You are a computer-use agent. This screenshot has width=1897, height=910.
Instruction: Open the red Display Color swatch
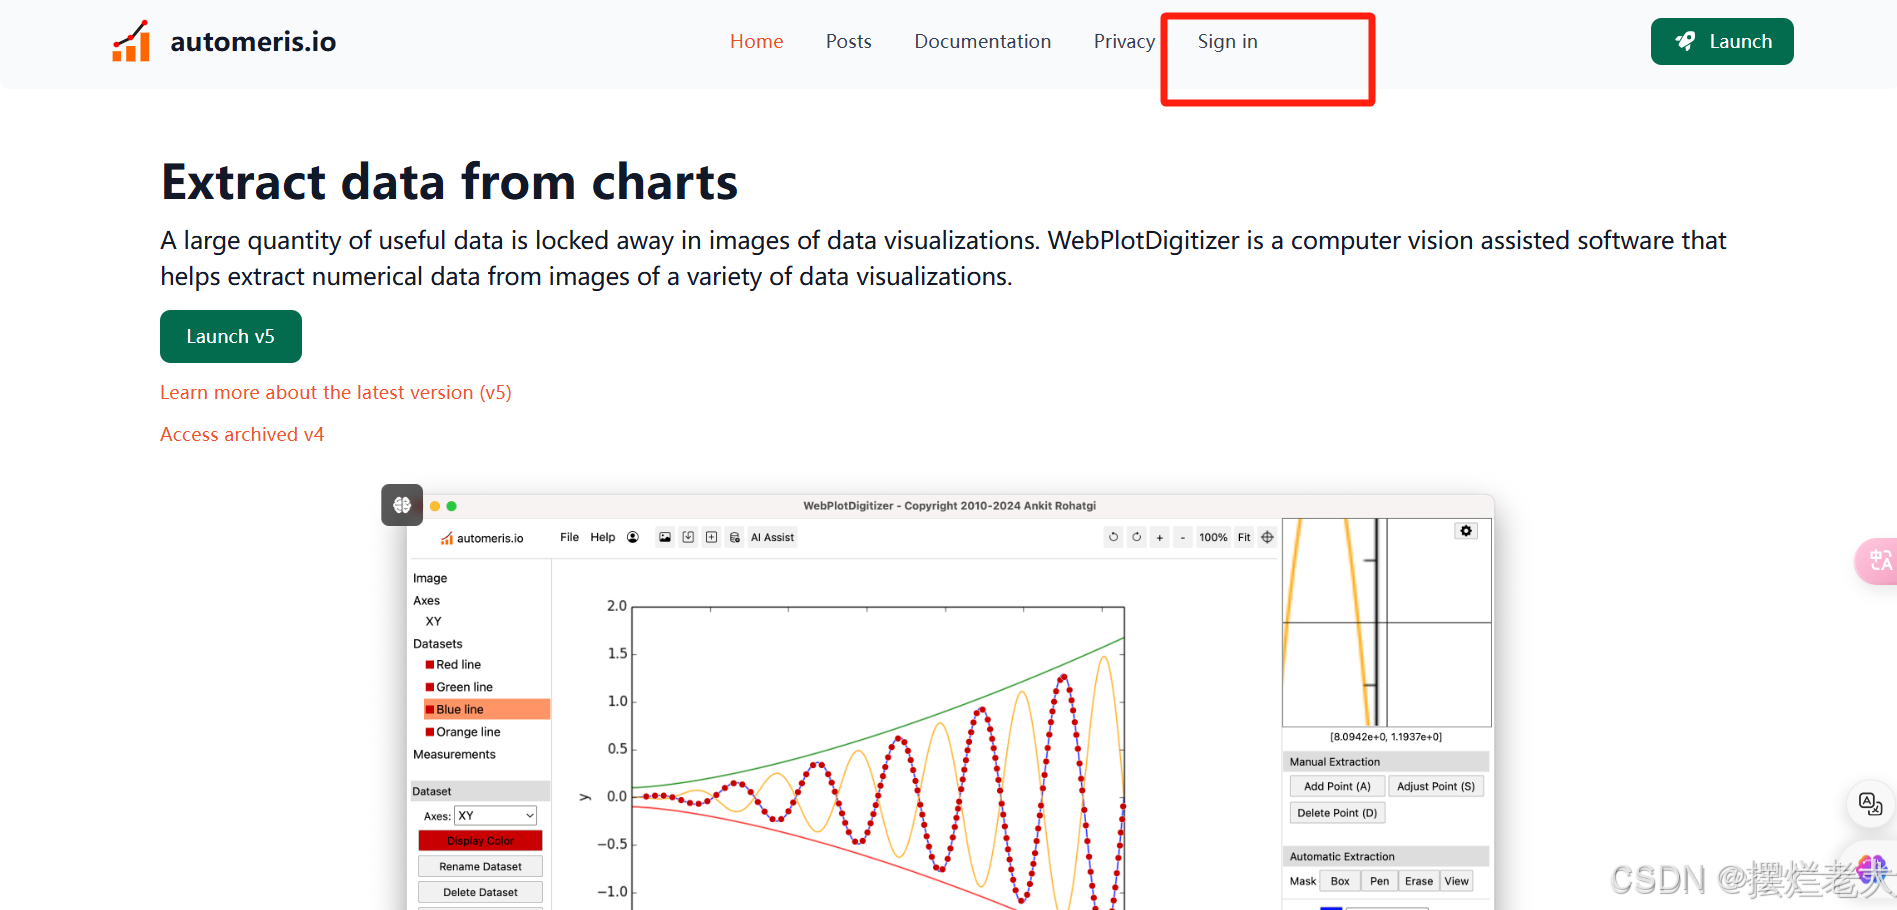point(480,841)
